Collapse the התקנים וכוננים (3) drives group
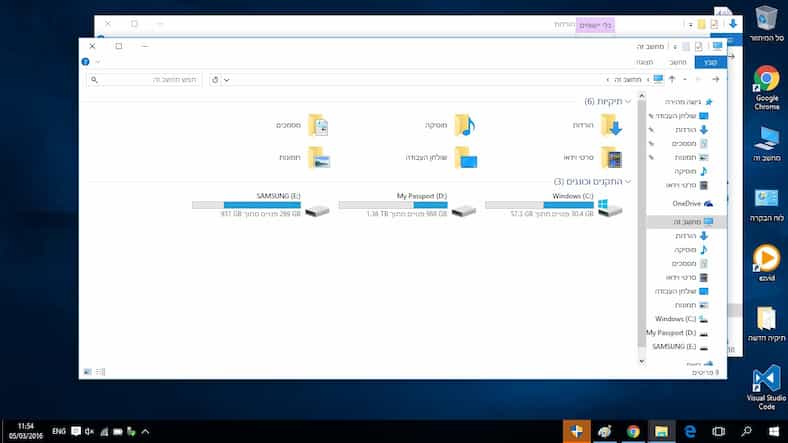 [628, 182]
